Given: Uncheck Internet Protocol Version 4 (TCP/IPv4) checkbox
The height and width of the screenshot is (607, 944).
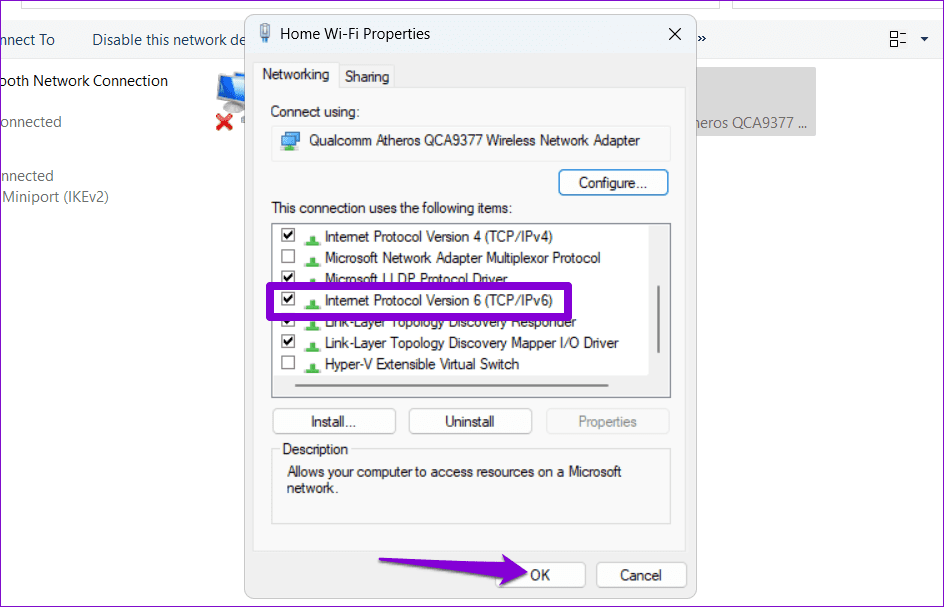Looking at the screenshot, I should 288,235.
